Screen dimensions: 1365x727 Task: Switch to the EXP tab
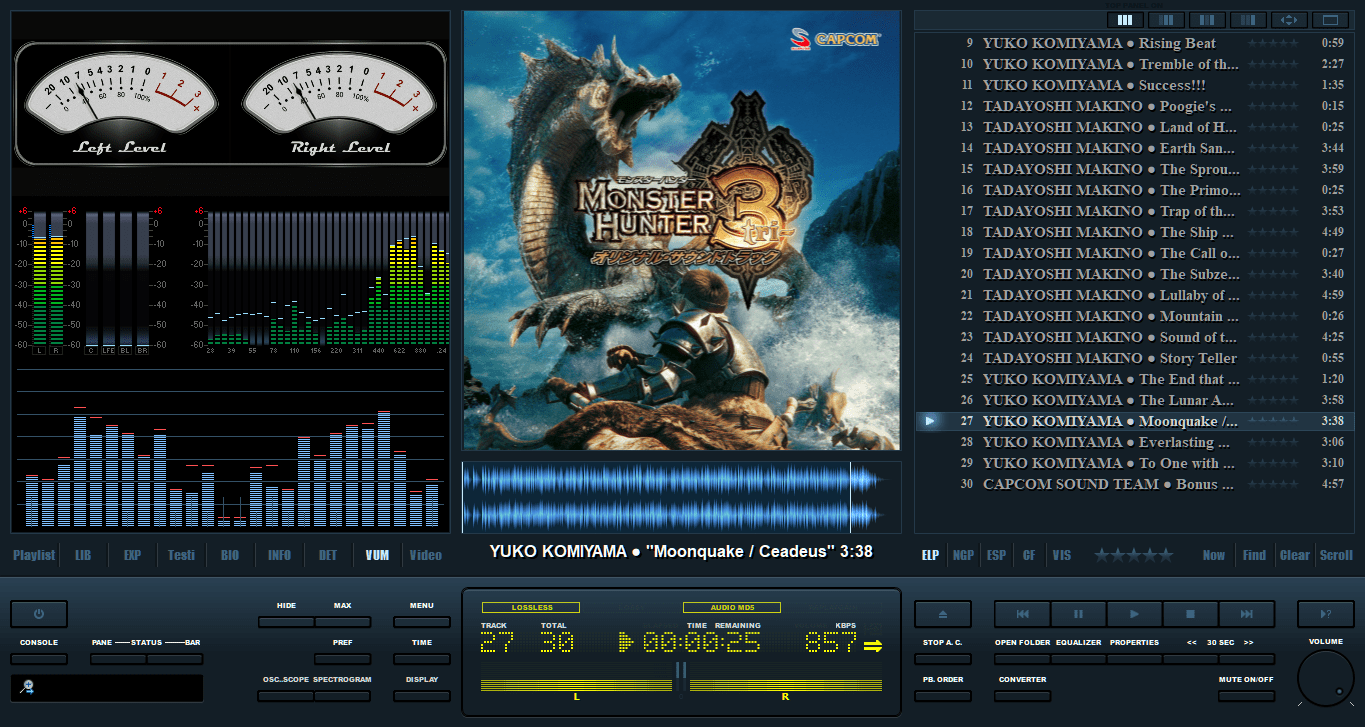click(x=132, y=555)
